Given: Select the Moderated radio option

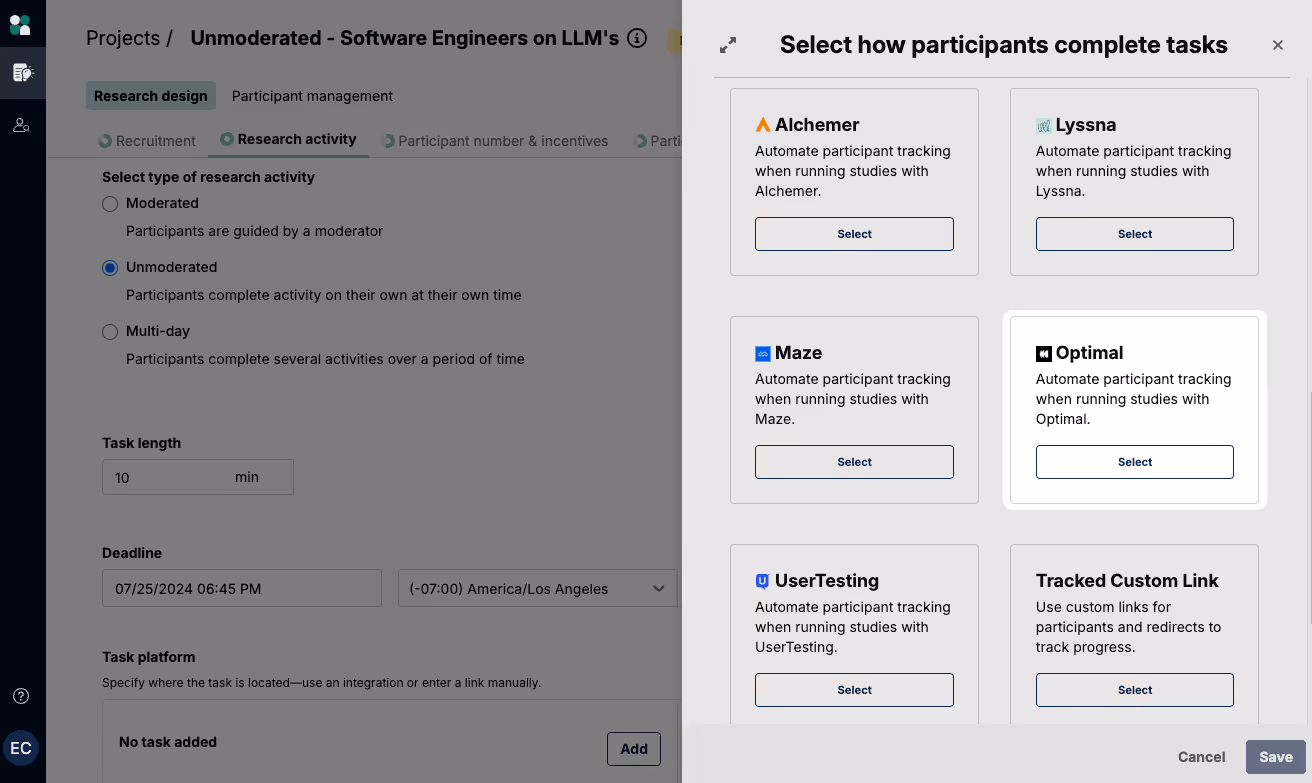Looking at the screenshot, I should coord(110,204).
